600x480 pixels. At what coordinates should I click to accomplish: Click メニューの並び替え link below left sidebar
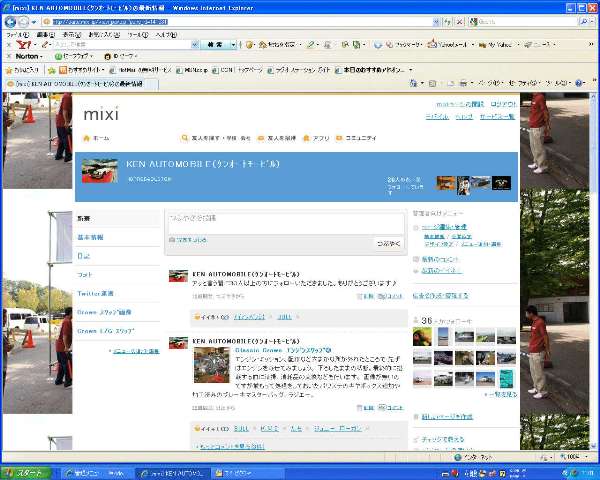135,351
